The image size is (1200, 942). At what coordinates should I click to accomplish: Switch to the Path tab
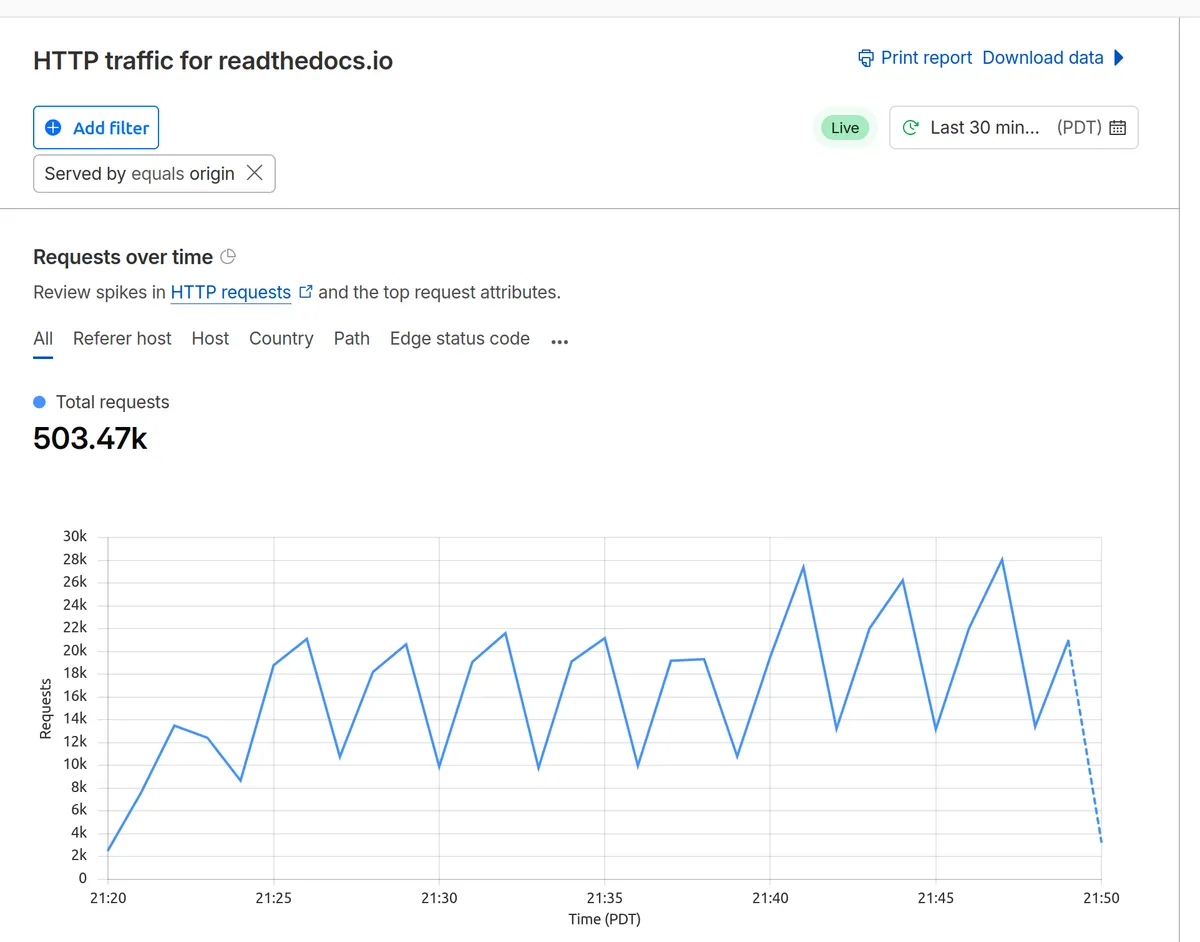(352, 339)
